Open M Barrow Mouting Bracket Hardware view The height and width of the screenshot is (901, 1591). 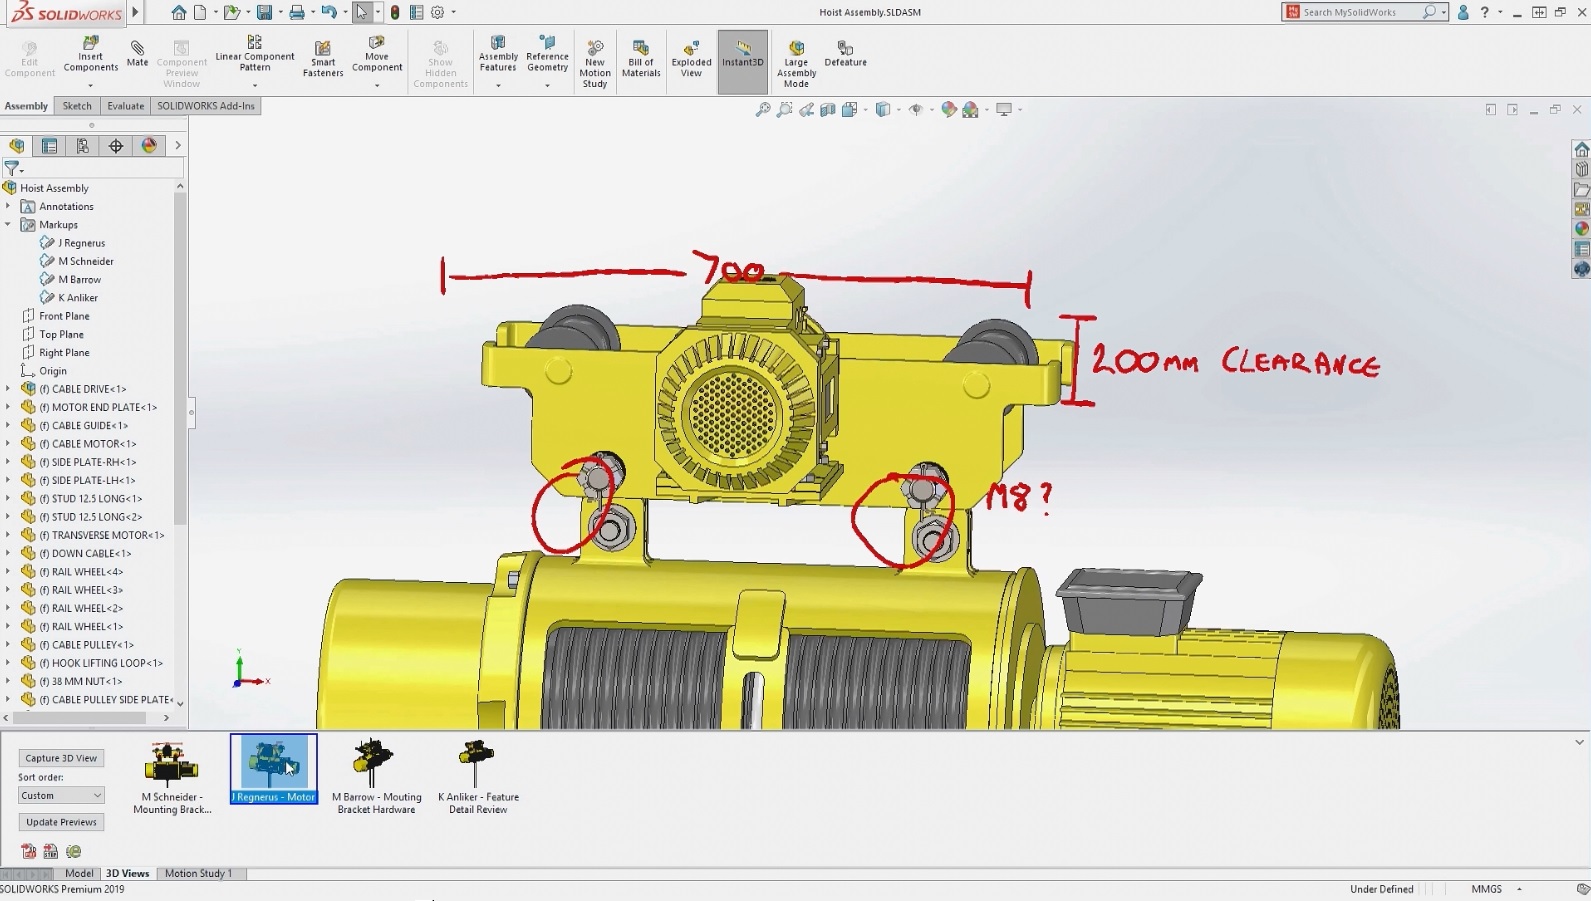tap(376, 779)
